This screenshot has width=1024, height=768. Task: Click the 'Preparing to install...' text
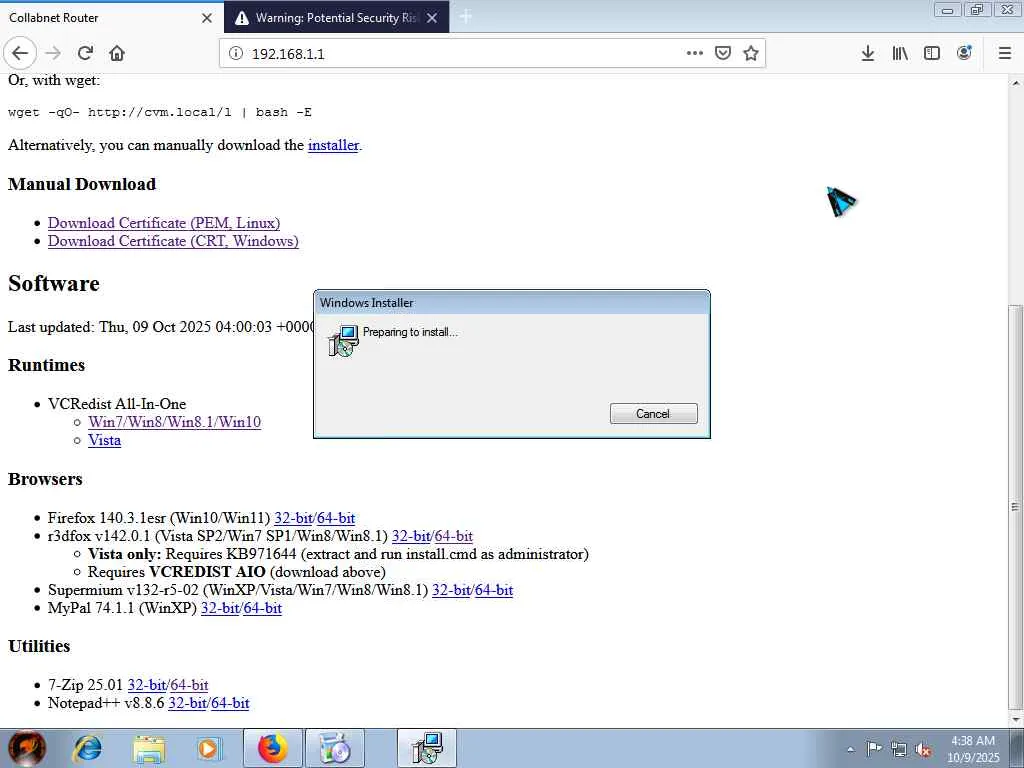coord(410,332)
